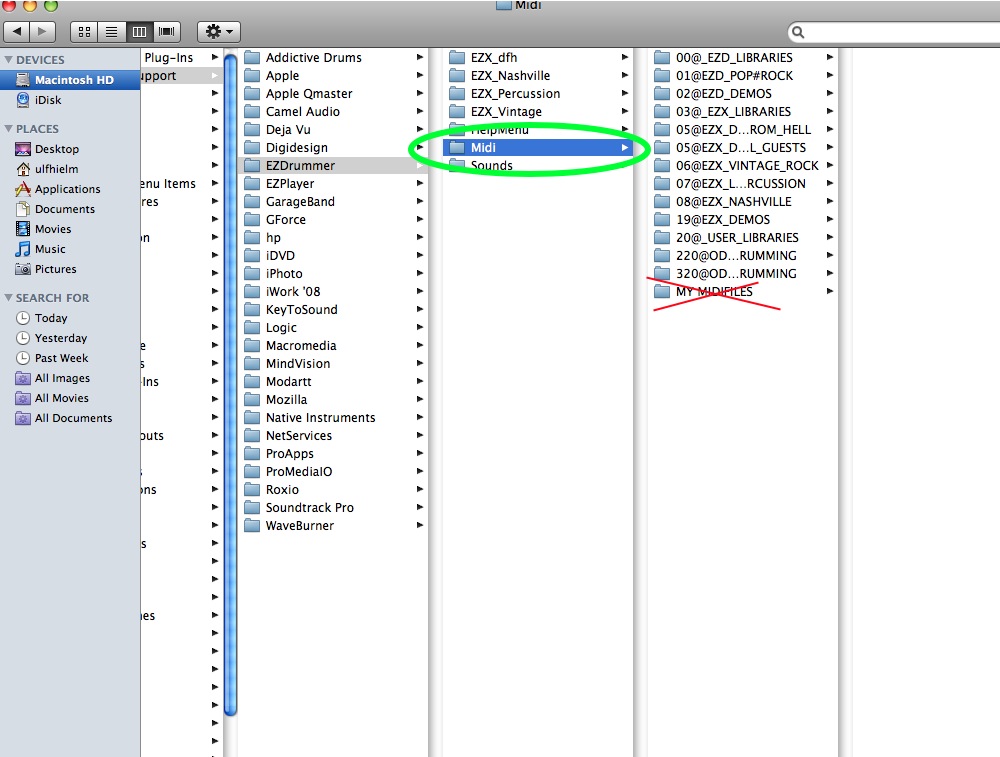Switch to column view
1000x757 pixels.
[139, 31]
